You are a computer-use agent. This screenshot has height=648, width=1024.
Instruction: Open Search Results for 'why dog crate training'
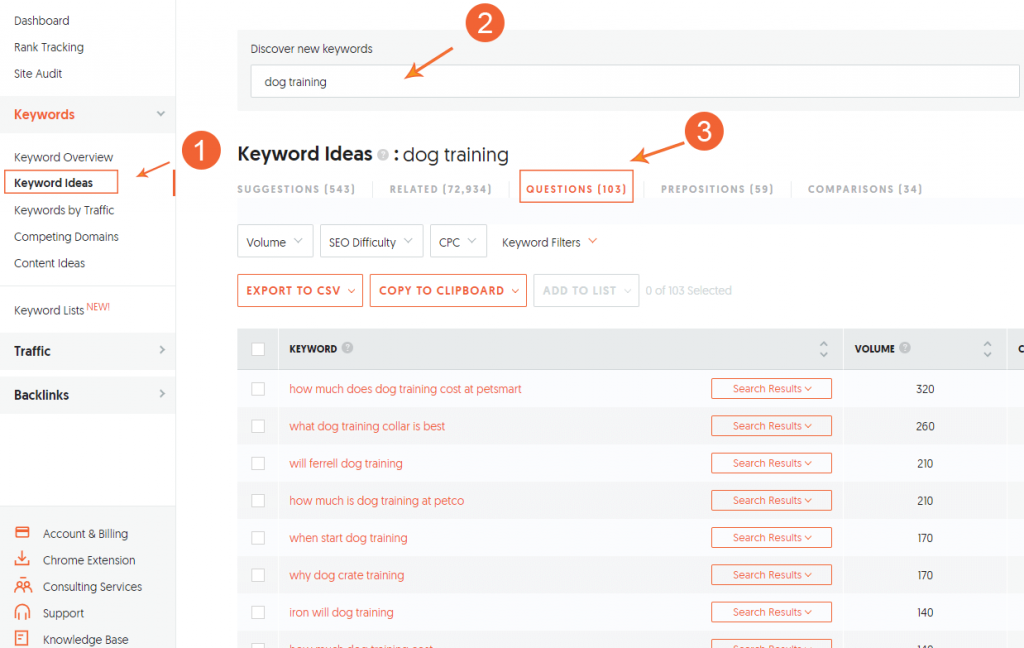[x=771, y=575]
